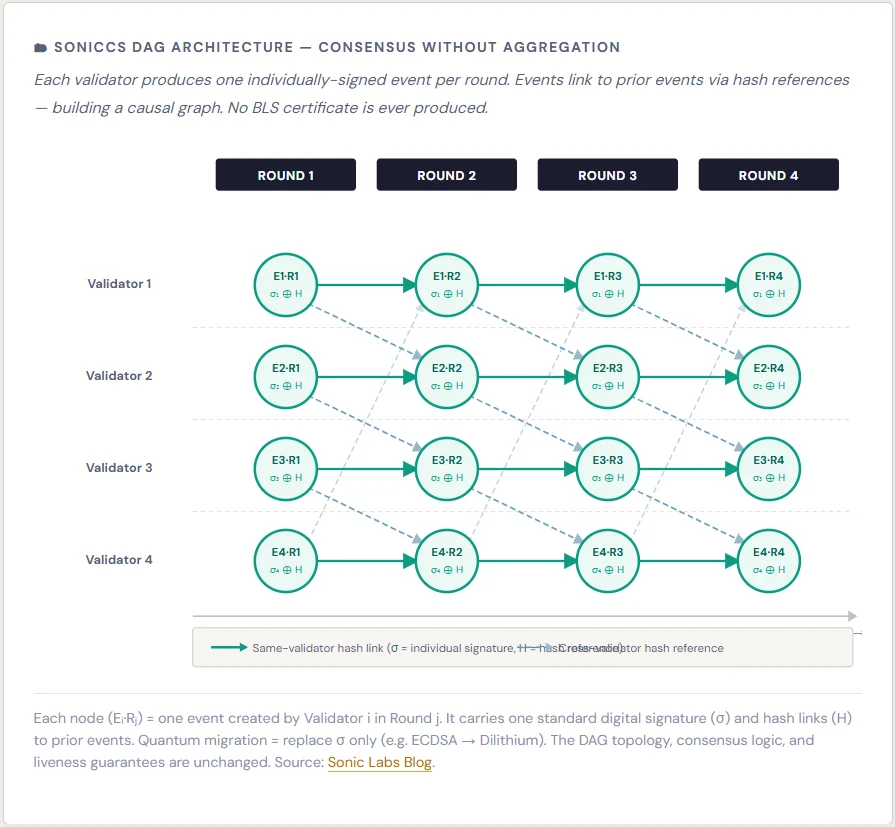Screen dimensions: 895x827
Task: Click the E1·R4 event node
Action: tap(769, 285)
